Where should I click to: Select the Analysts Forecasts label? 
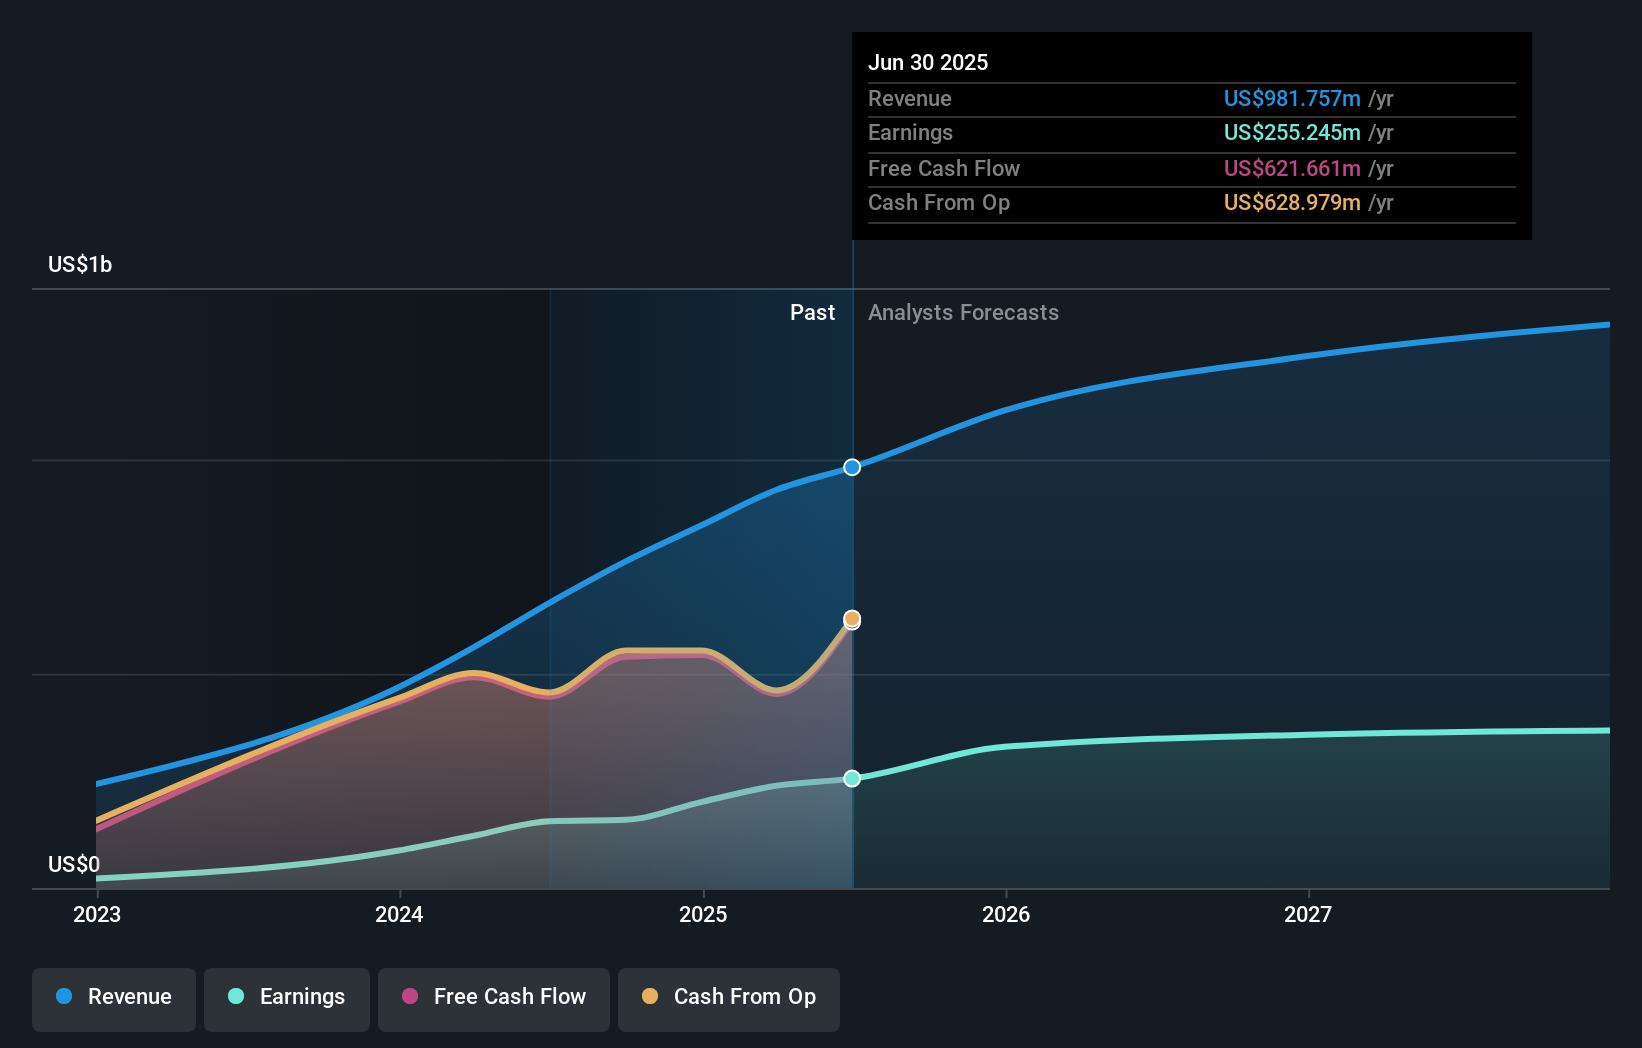coord(963,312)
